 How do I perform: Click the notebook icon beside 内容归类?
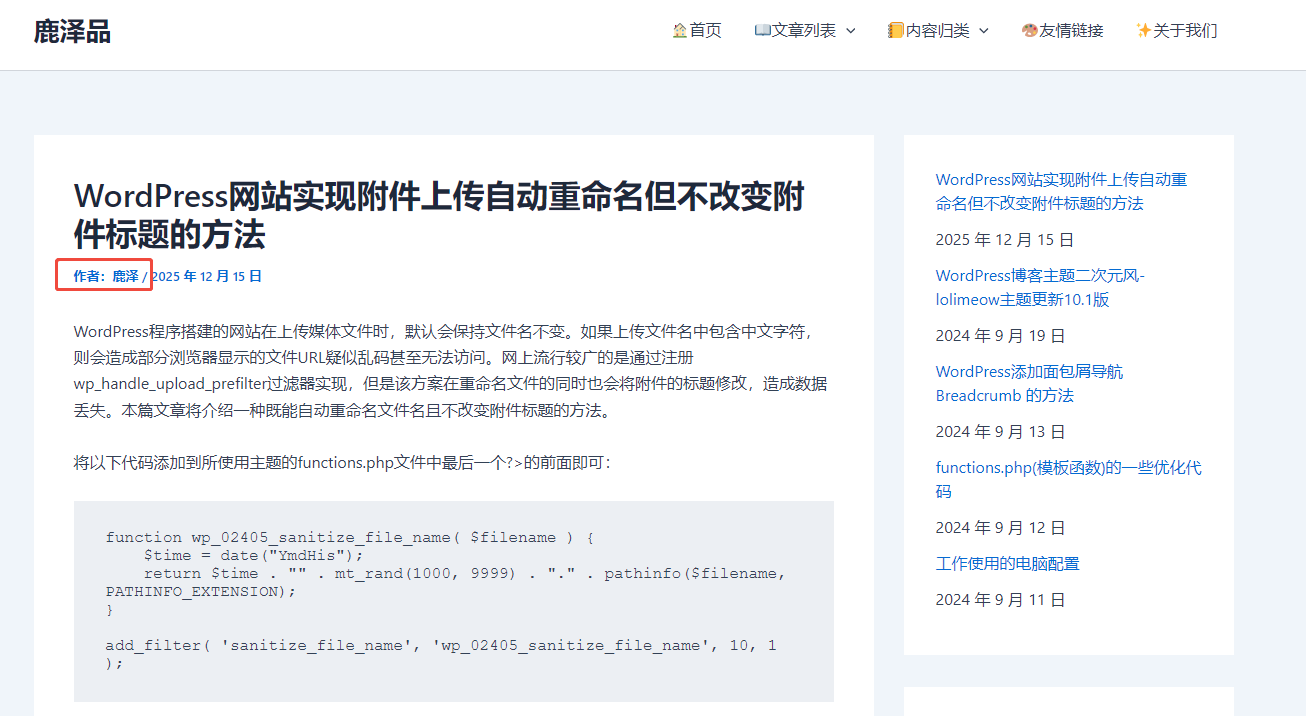pos(896,31)
